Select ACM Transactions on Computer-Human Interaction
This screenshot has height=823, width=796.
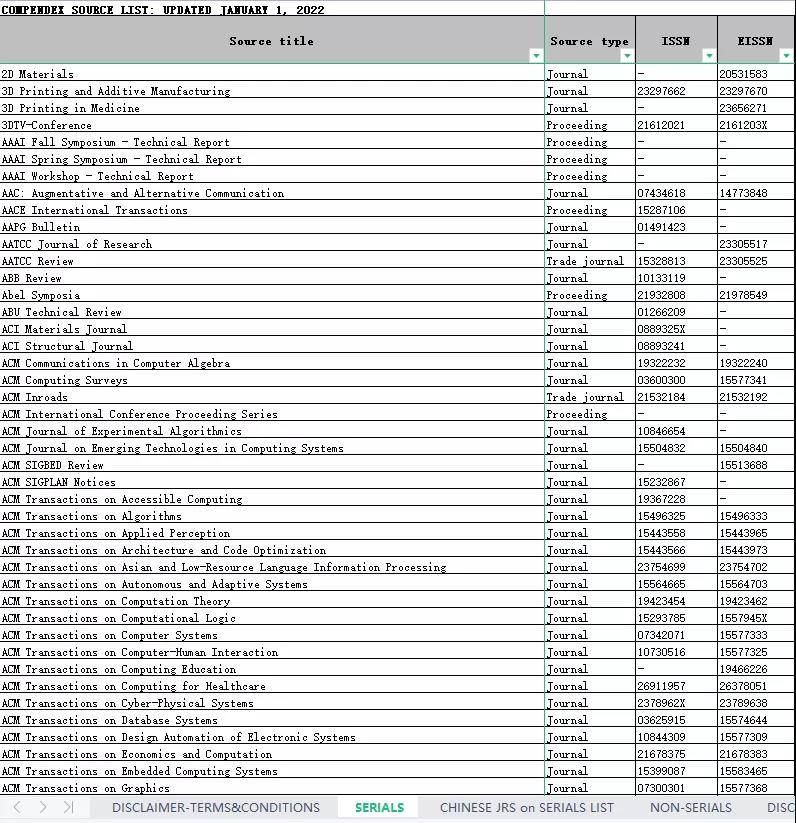tap(272, 652)
